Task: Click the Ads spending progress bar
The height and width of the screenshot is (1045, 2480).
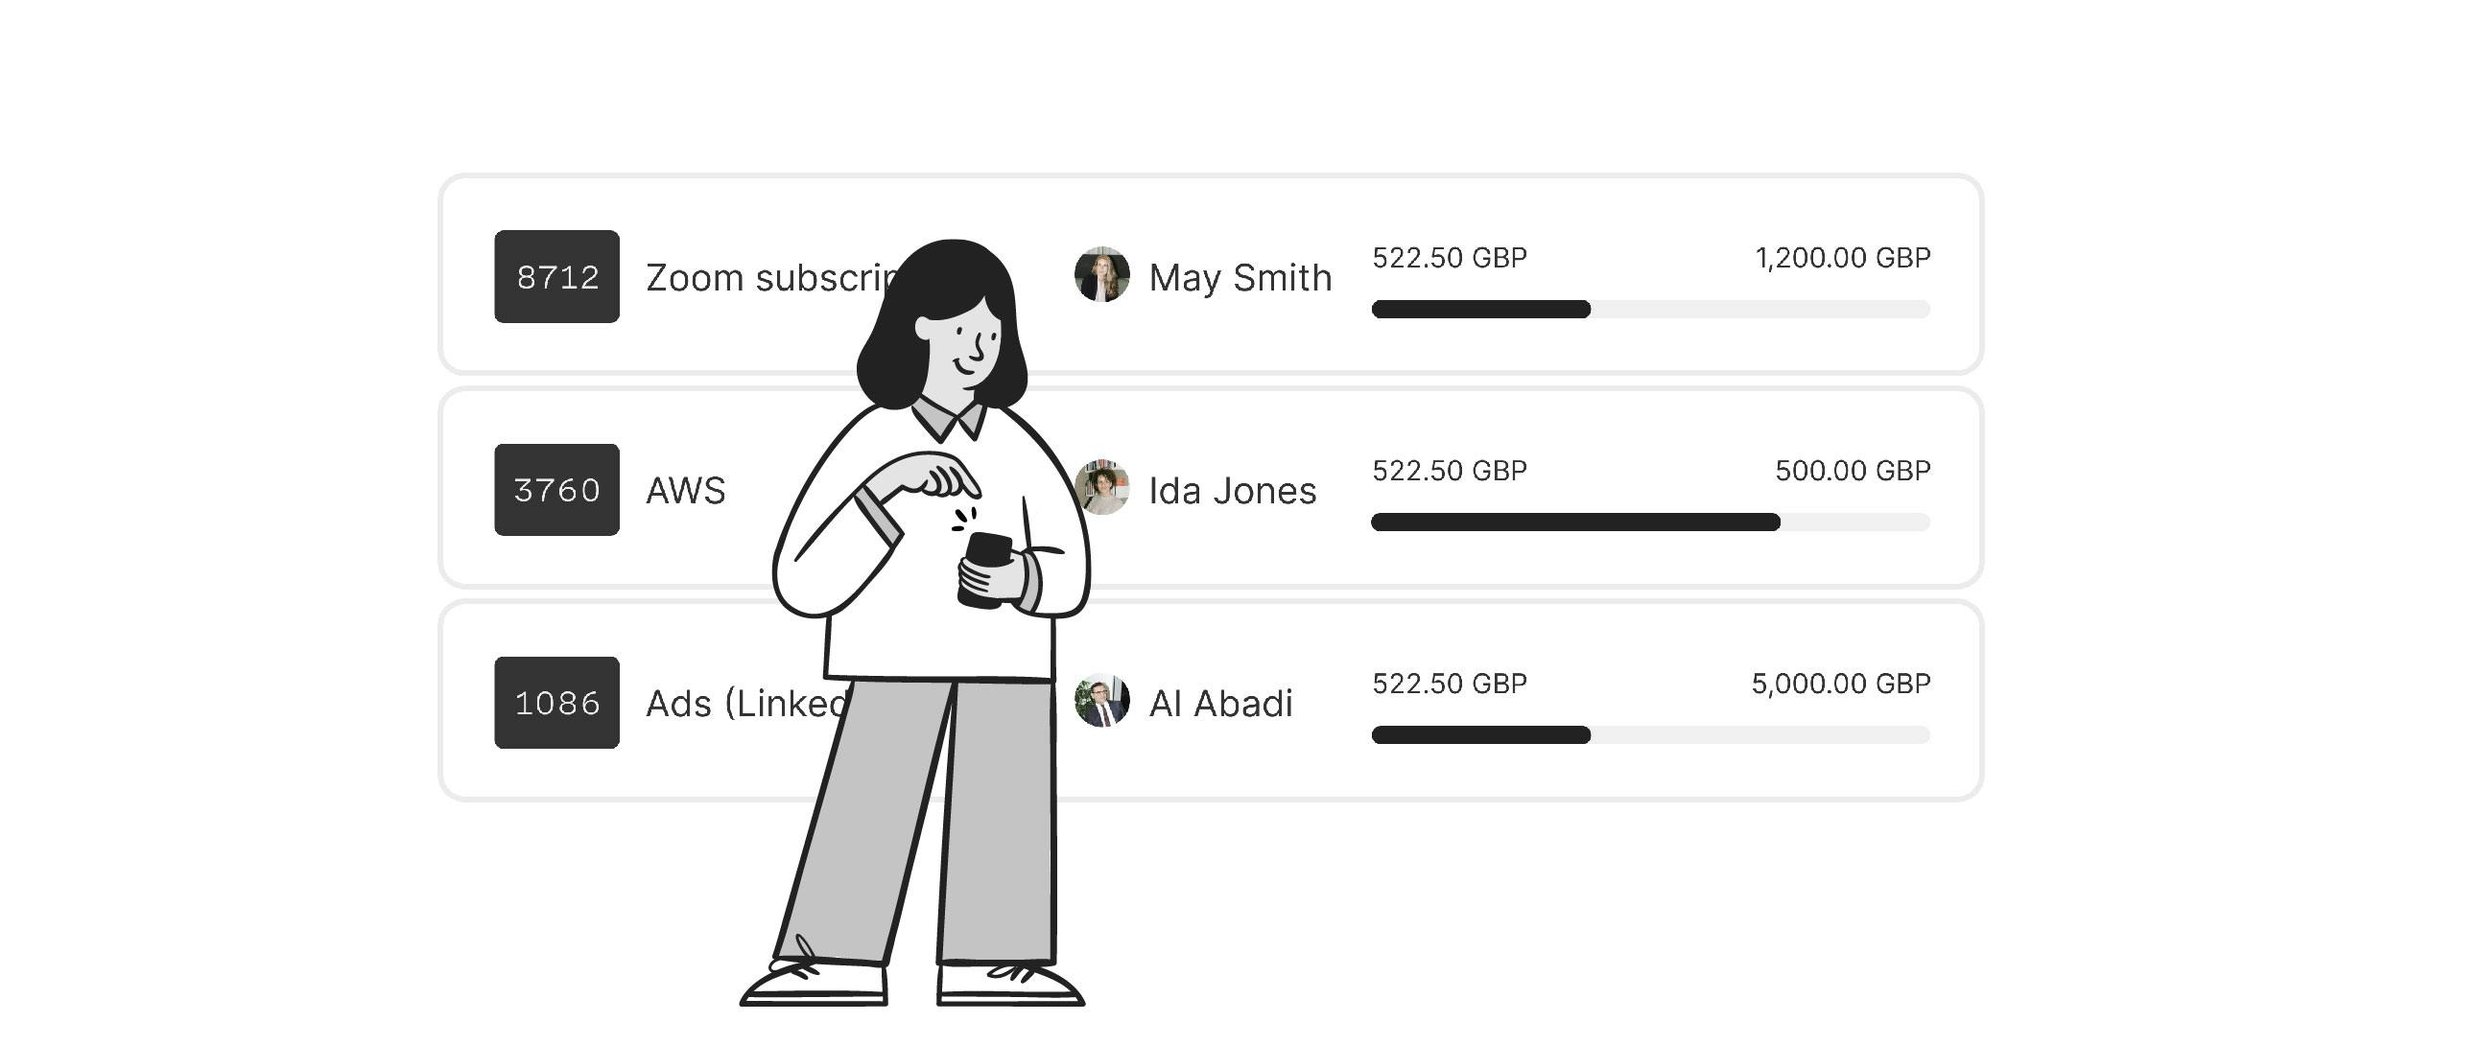Action: point(1650,735)
